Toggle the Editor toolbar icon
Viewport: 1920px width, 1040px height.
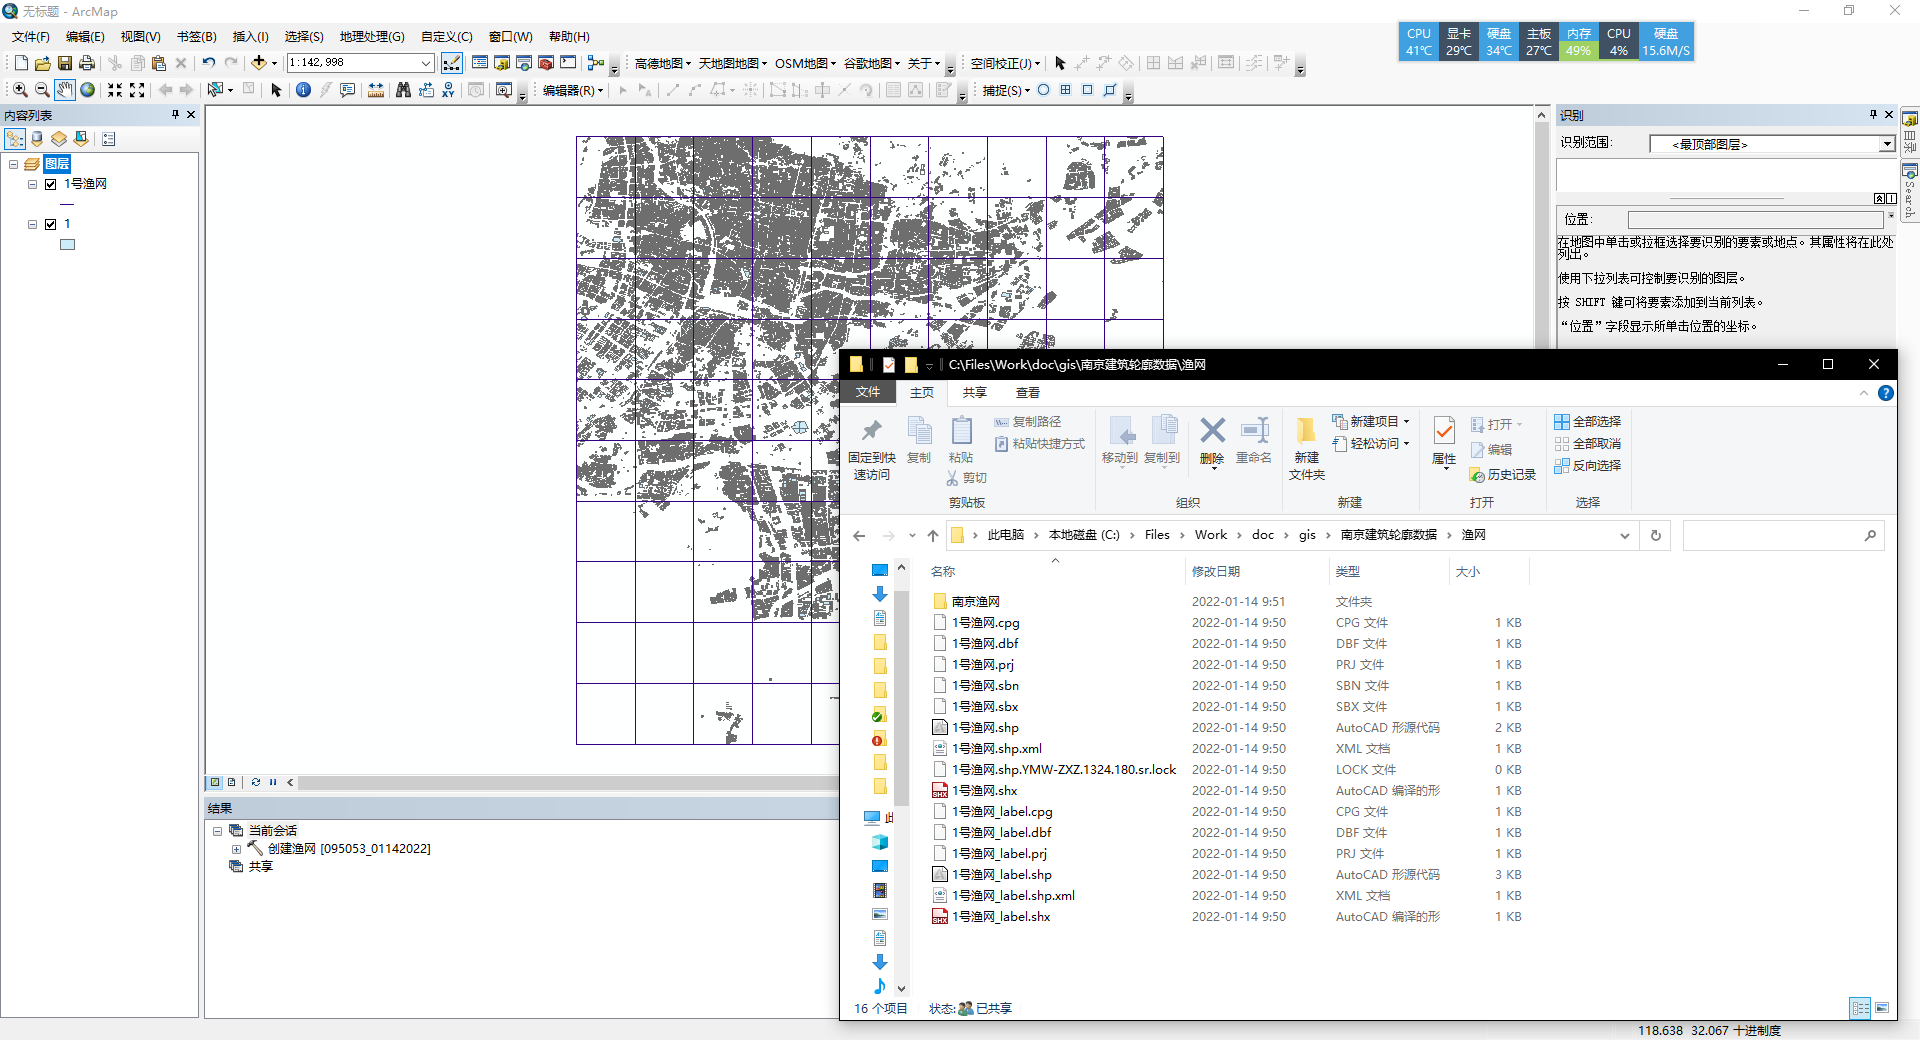452,63
